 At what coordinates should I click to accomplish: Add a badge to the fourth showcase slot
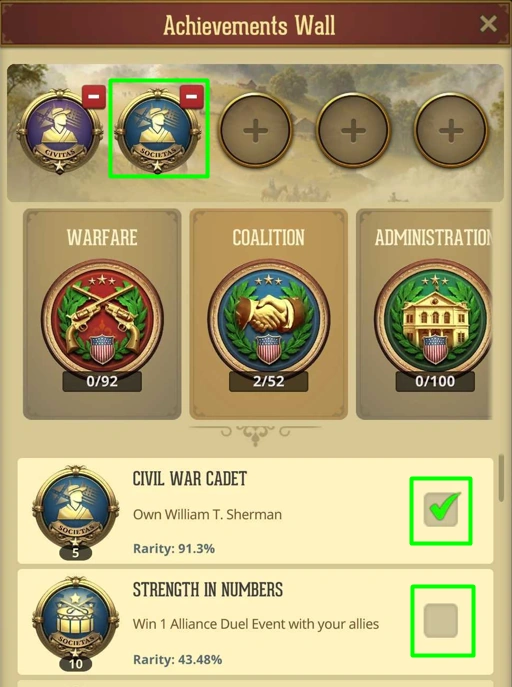[x=353, y=130]
